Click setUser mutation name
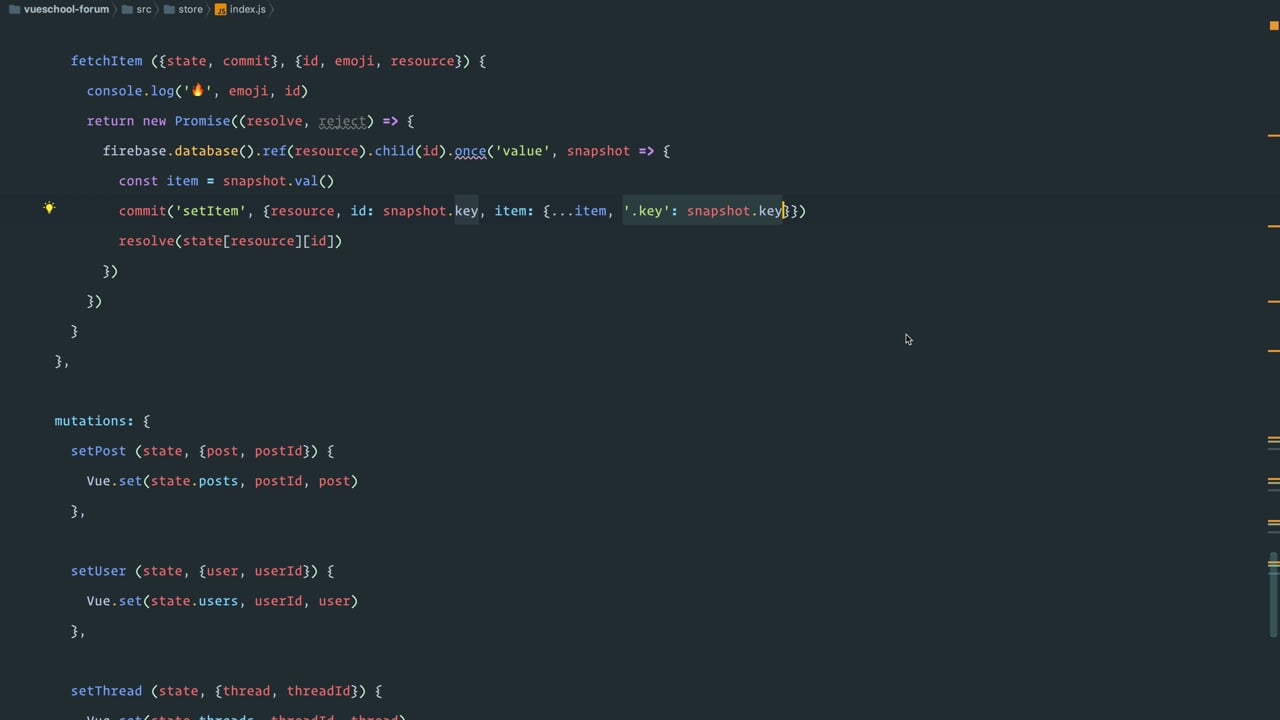This screenshot has width=1280, height=720. point(99,571)
